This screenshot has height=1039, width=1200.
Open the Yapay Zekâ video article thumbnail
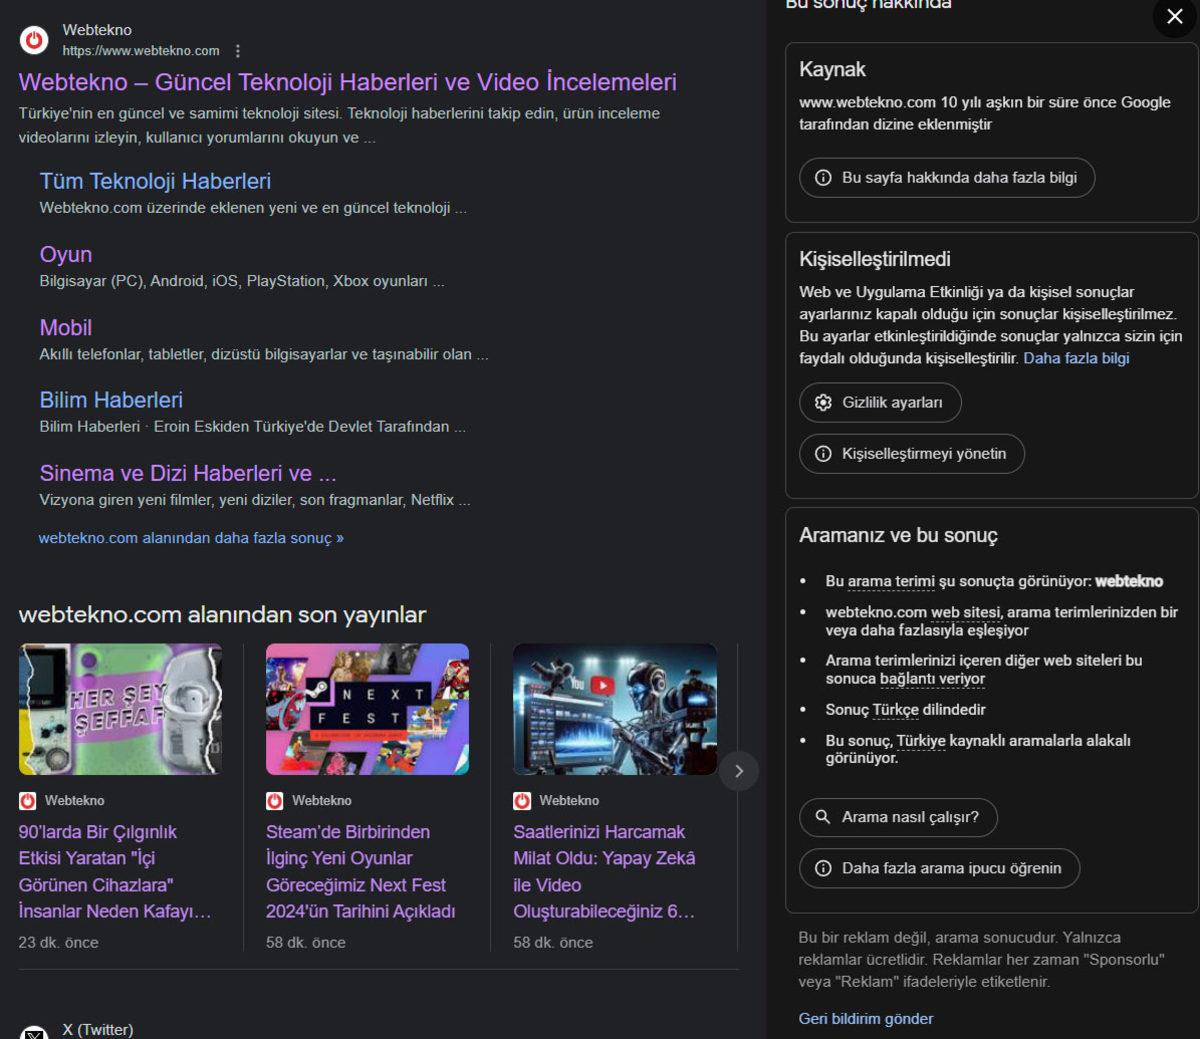pos(614,709)
